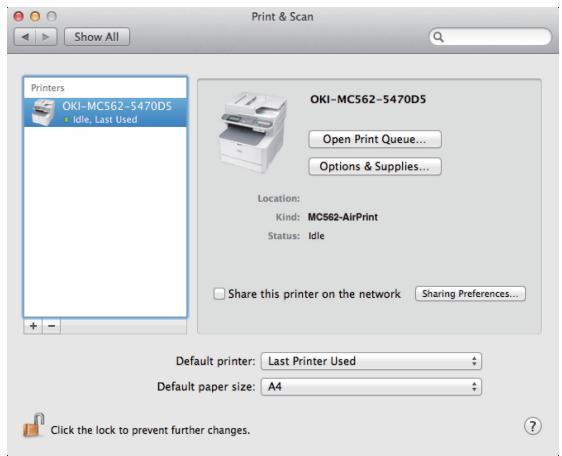Open Print Queue for the printer
Image resolution: width=562 pixels, height=456 pixels.
pyautogui.click(x=375, y=139)
